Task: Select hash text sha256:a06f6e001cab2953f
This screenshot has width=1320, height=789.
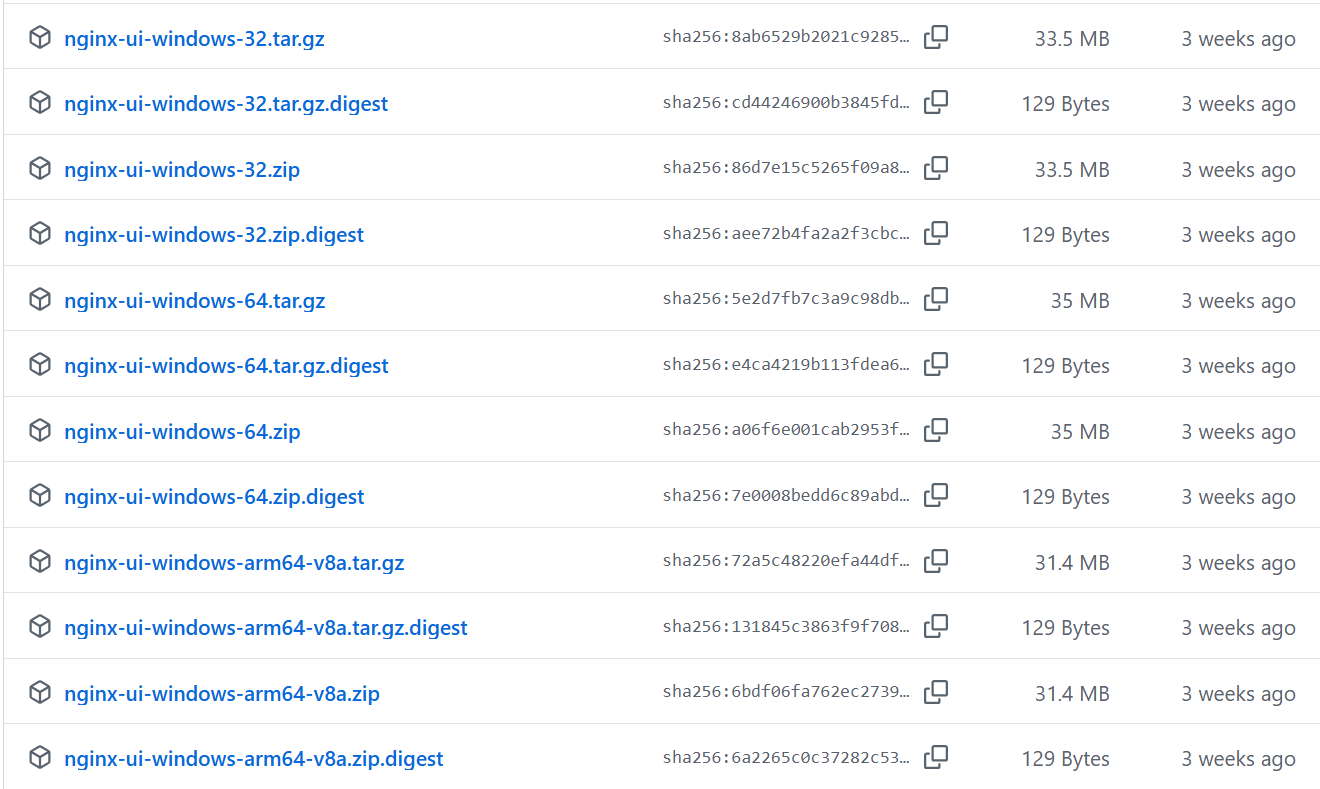Action: pos(786,430)
